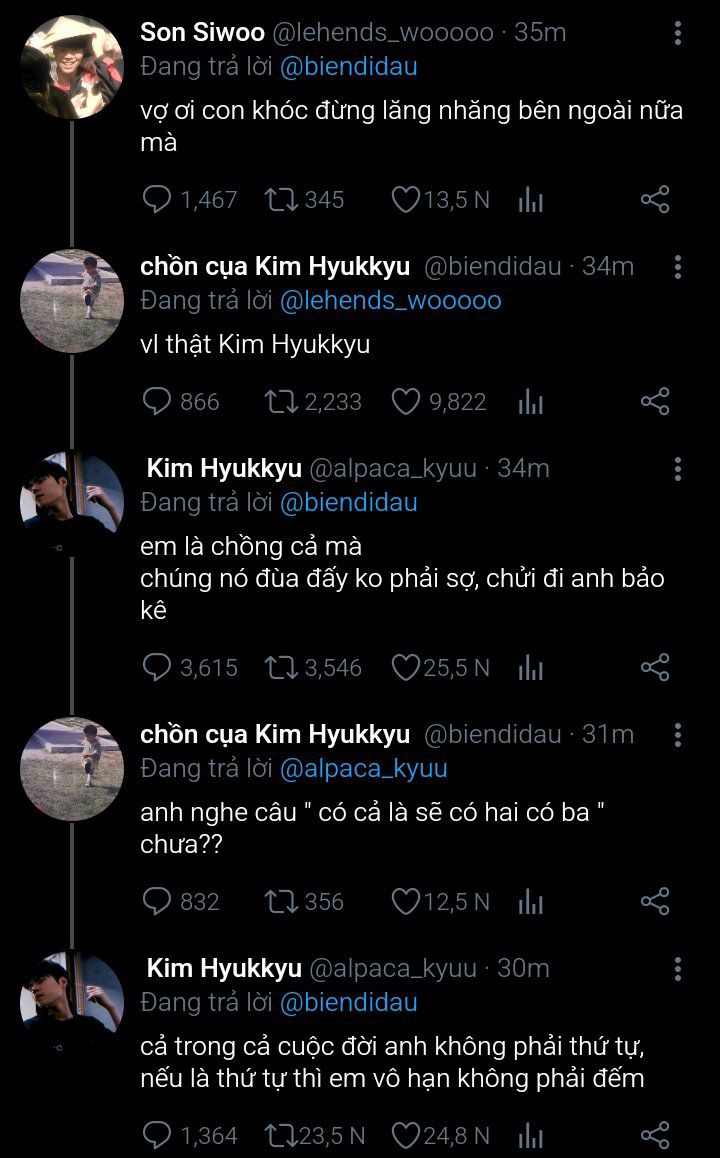
Task: Retweet the tweet with 2,233 retweets
Action: click(x=281, y=402)
